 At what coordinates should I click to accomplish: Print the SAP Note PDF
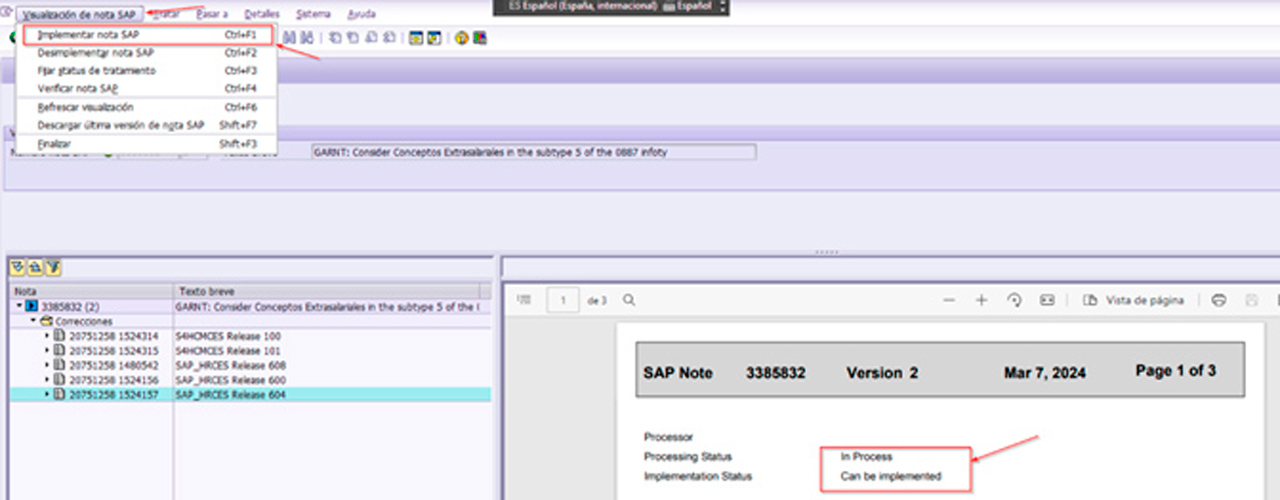click(x=1218, y=300)
